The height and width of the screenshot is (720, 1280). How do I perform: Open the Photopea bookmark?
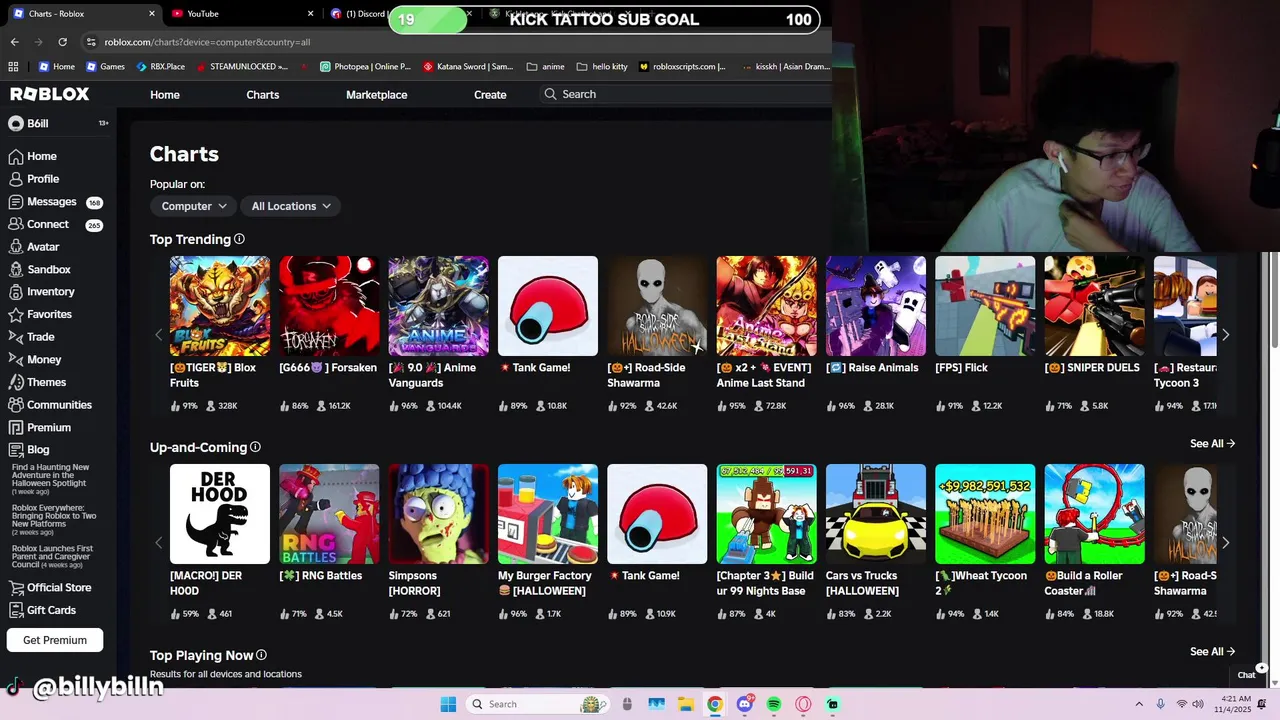coord(365,67)
